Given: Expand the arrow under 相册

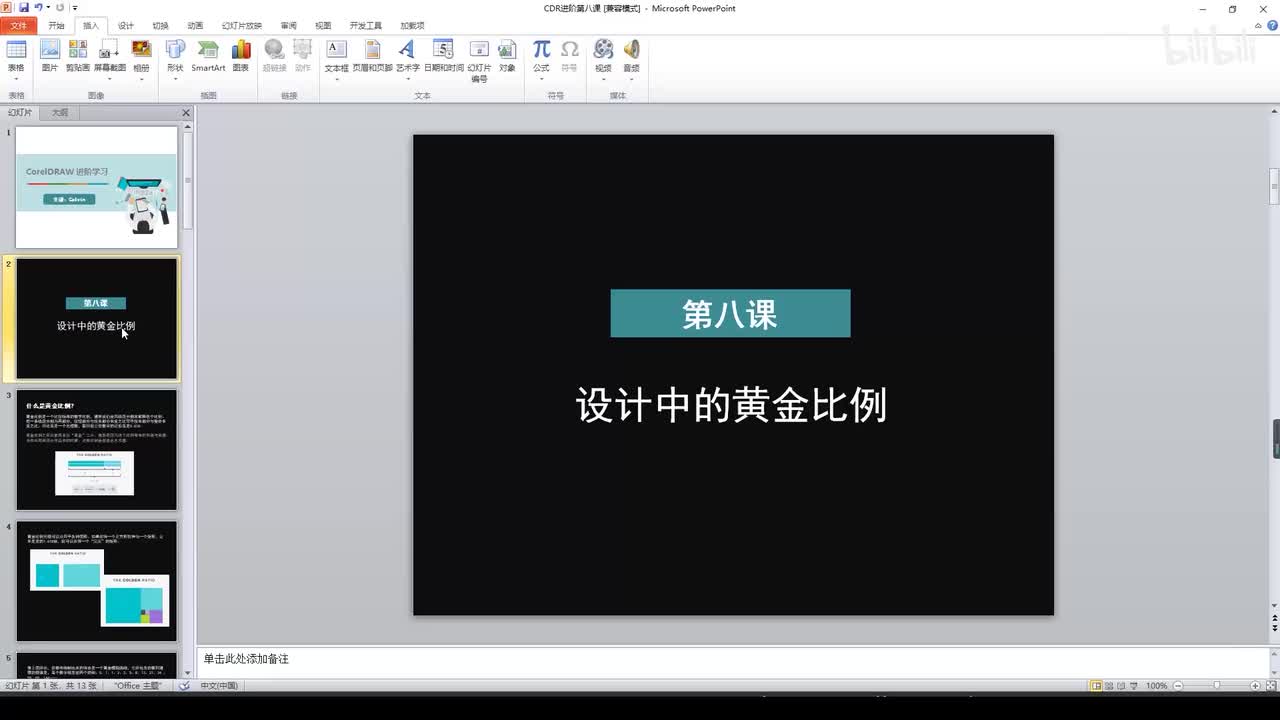Looking at the screenshot, I should (x=141, y=78).
